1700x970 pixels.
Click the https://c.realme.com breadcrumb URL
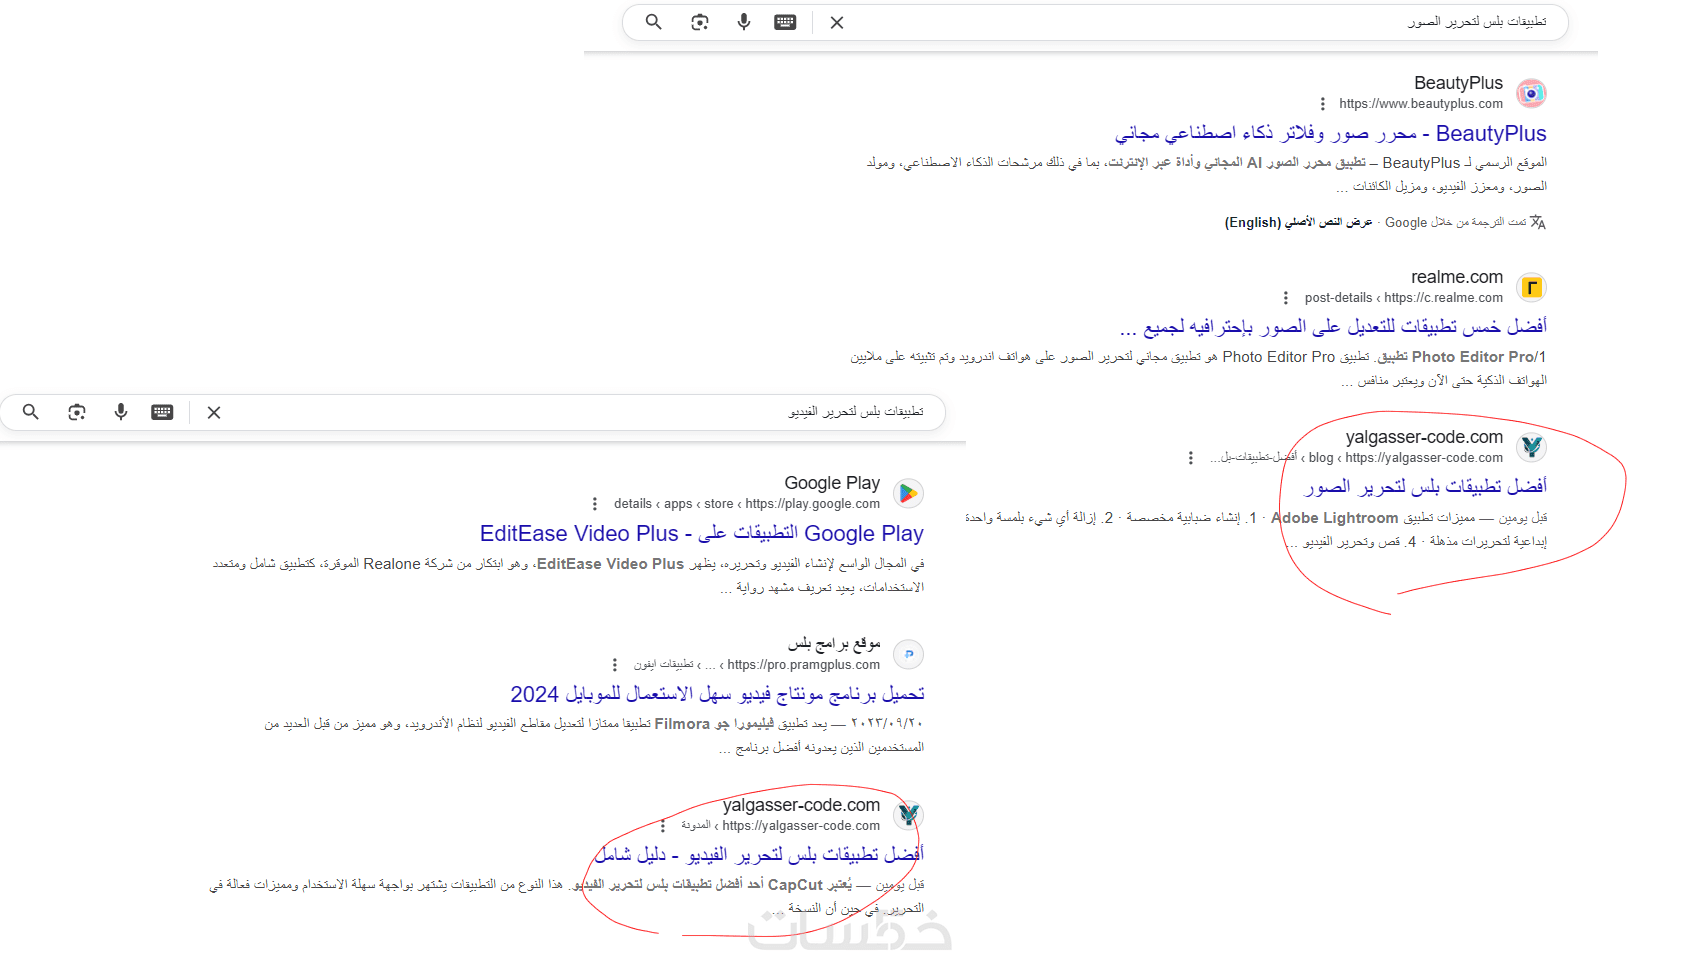click(x=1404, y=298)
